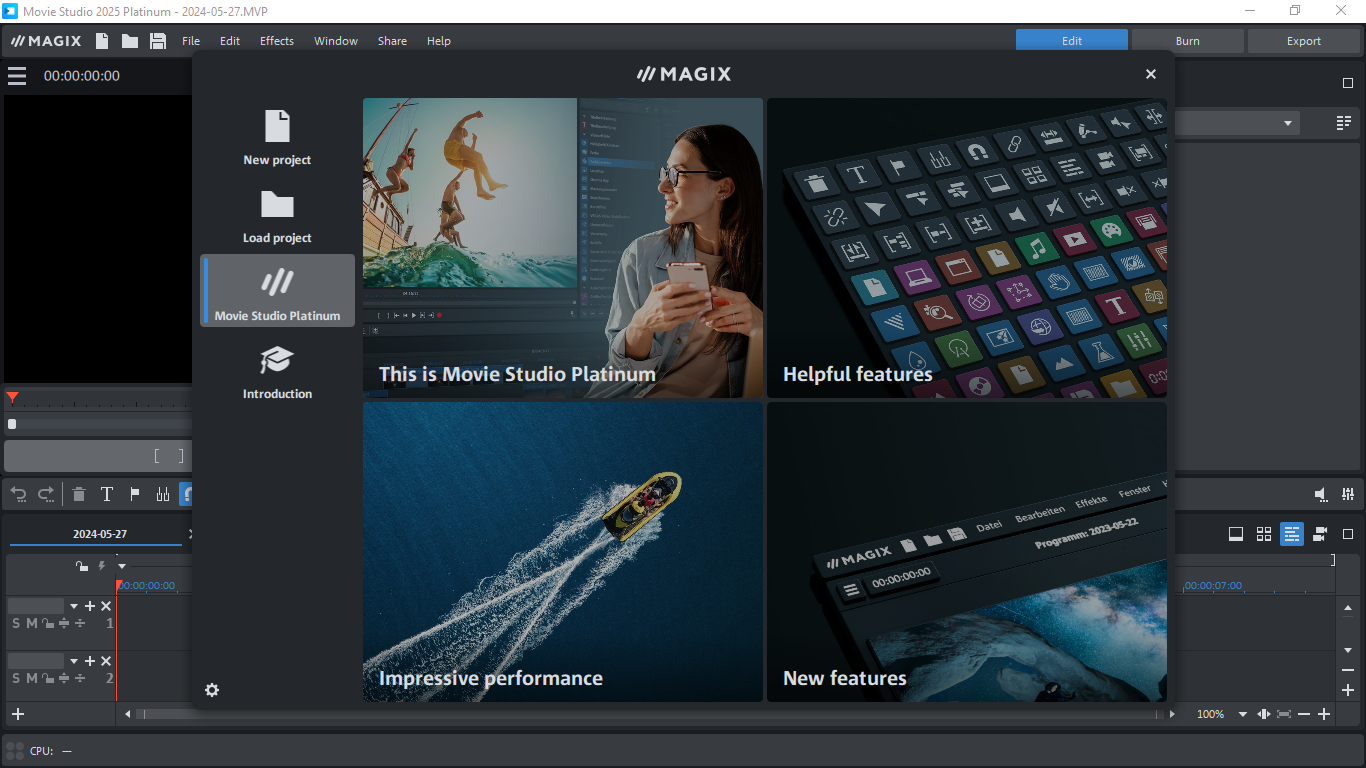1366x768 pixels.
Task: Click the track 1 name field
Action: [36, 606]
